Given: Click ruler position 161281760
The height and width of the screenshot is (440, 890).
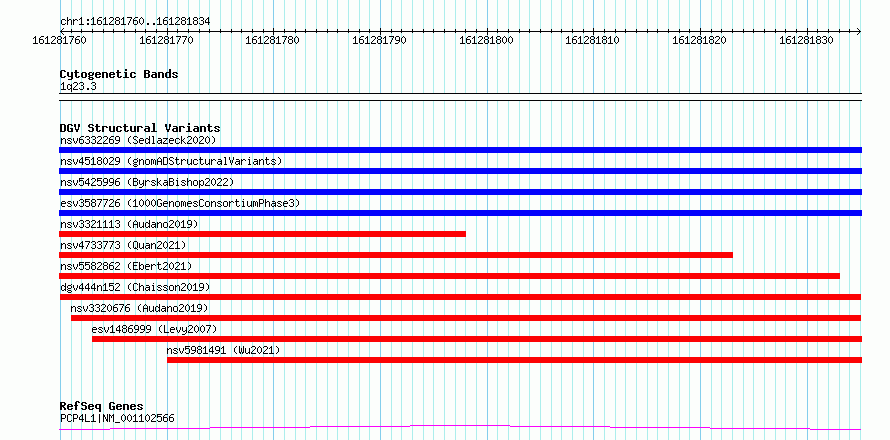Looking at the screenshot, I should point(60,40).
